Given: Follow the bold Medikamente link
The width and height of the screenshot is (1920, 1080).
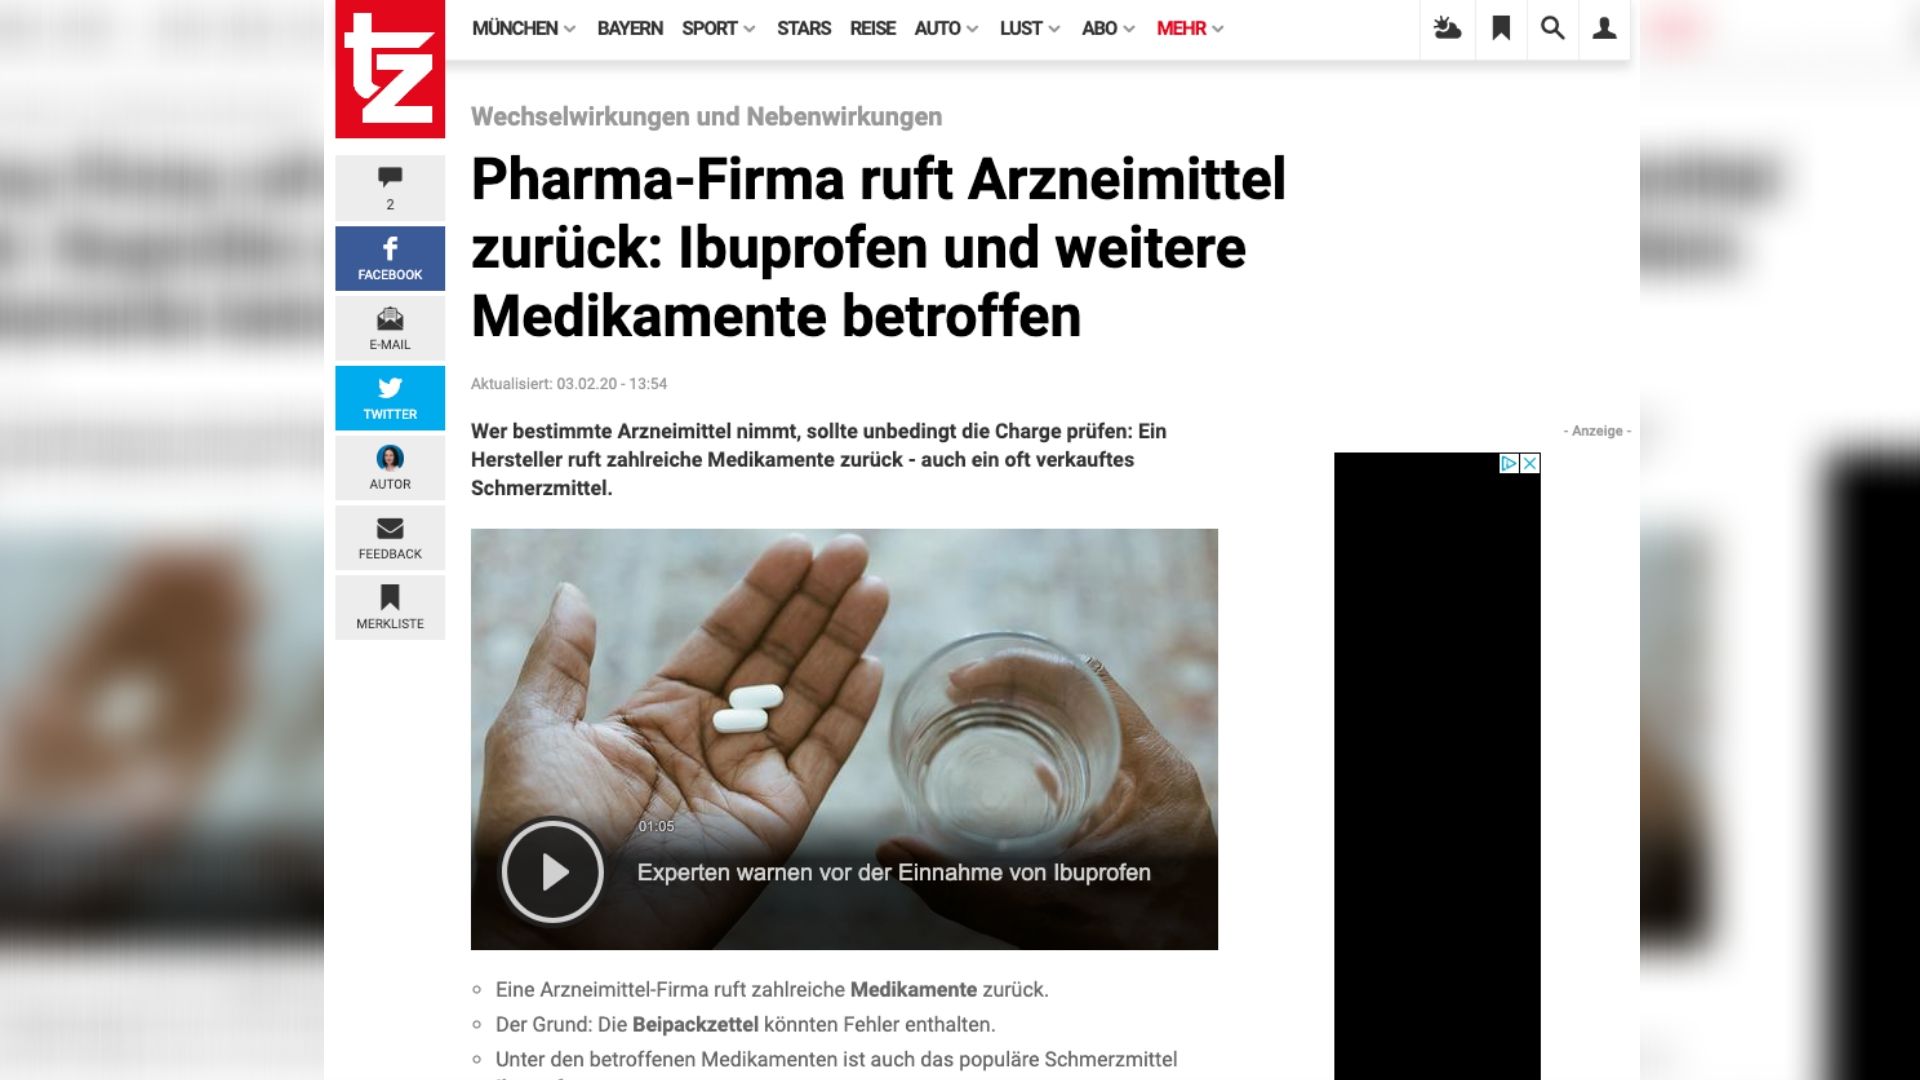Looking at the screenshot, I should click(x=913, y=989).
